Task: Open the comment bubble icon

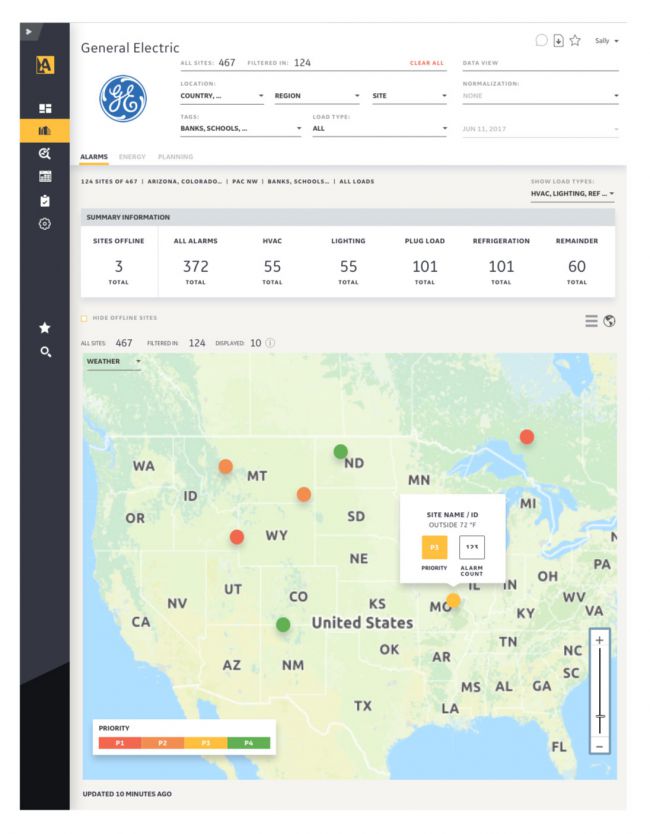Action: click(x=542, y=41)
